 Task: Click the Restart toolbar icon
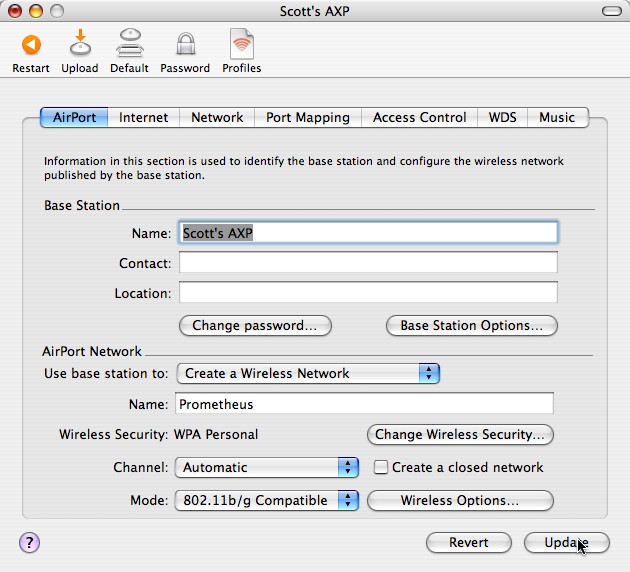coord(31,45)
